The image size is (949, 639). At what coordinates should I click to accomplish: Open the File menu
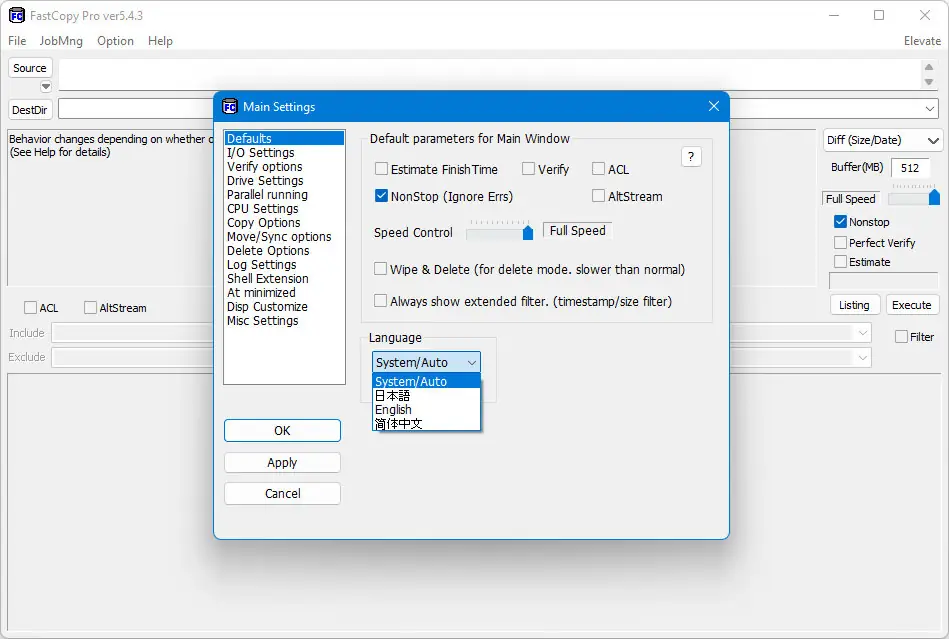tap(17, 41)
